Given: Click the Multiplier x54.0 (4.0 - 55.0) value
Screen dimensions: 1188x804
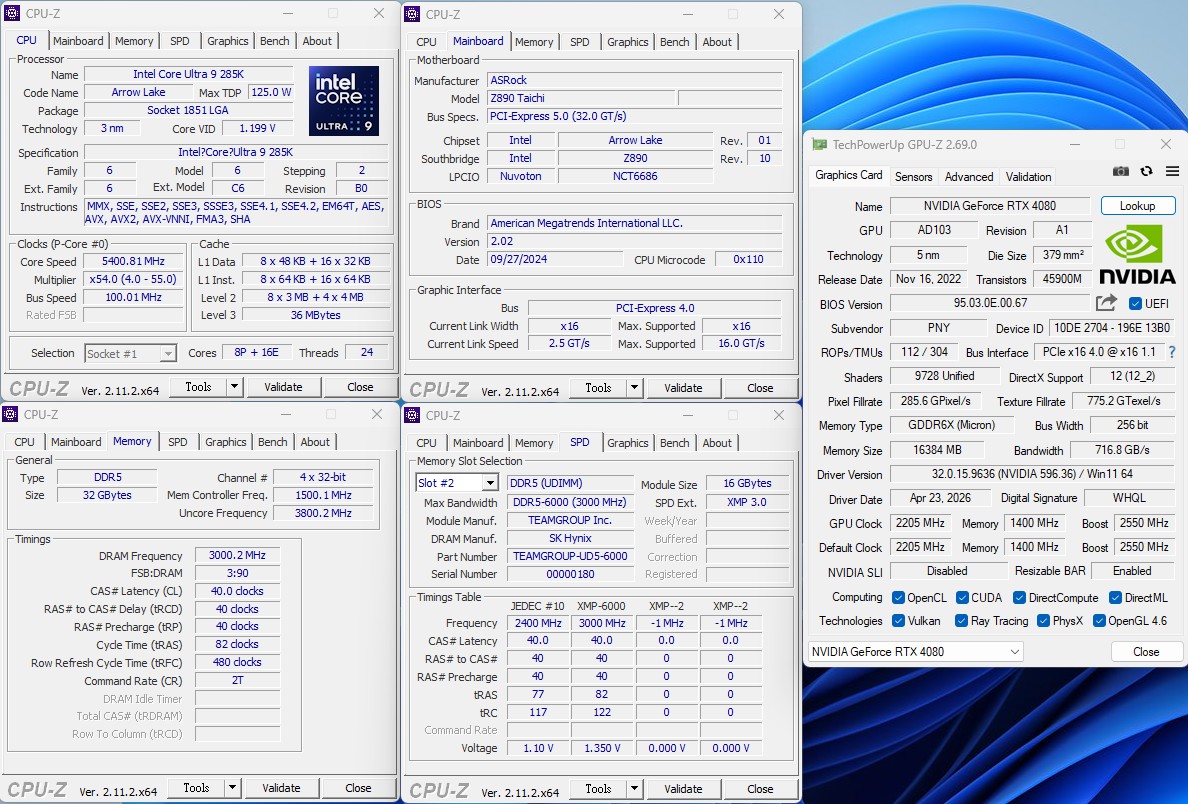Looking at the screenshot, I should 133,279.
